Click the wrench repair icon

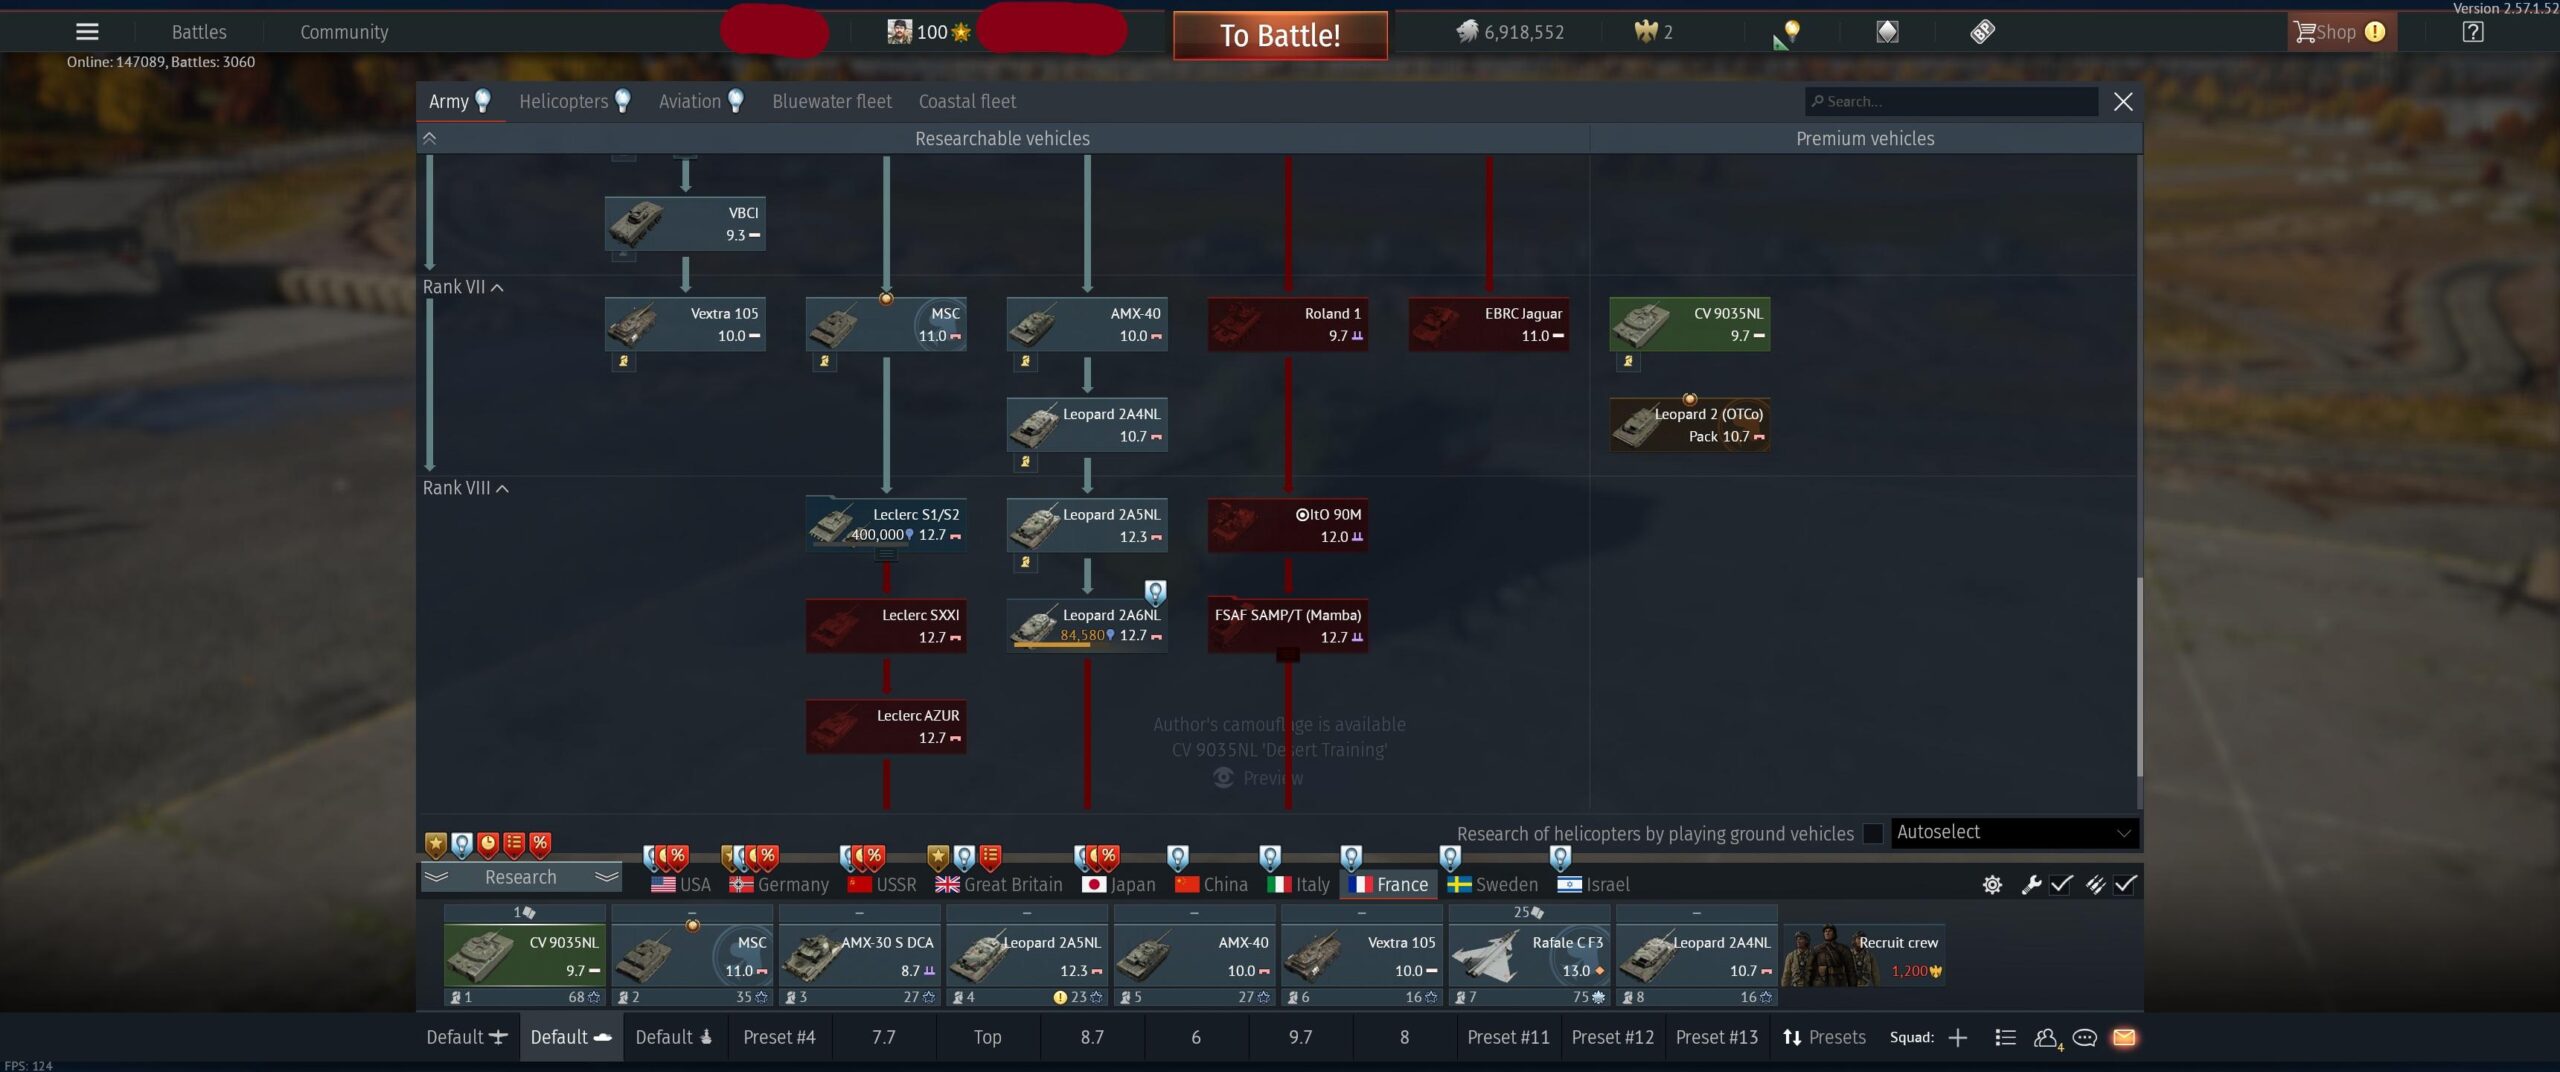point(2031,885)
